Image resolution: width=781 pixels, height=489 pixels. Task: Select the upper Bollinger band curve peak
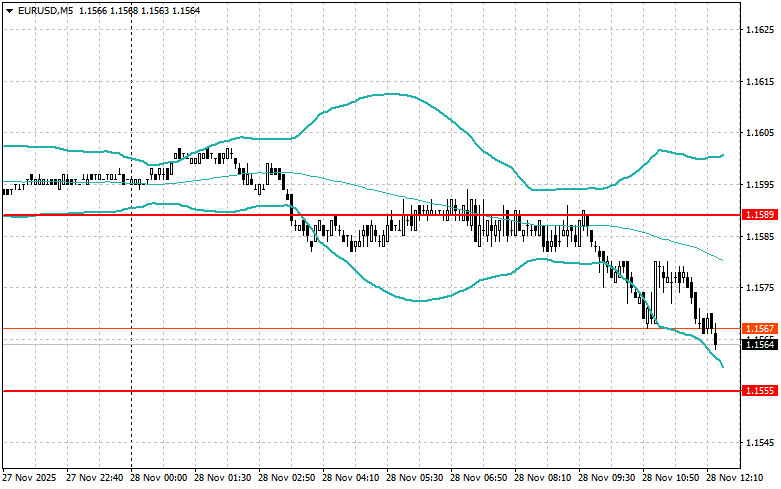click(392, 94)
